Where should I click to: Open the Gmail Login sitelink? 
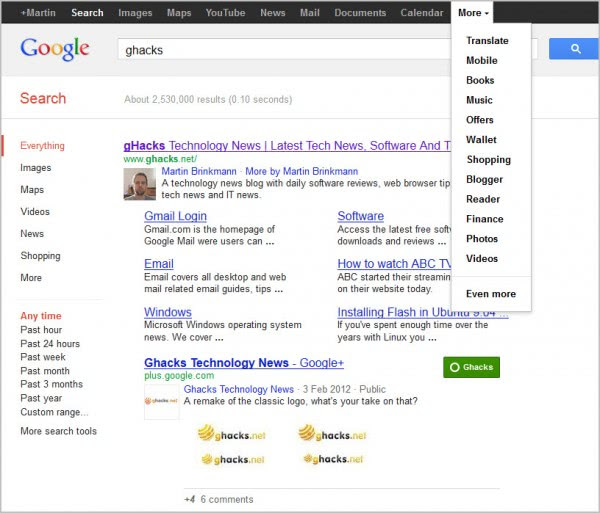[175, 216]
